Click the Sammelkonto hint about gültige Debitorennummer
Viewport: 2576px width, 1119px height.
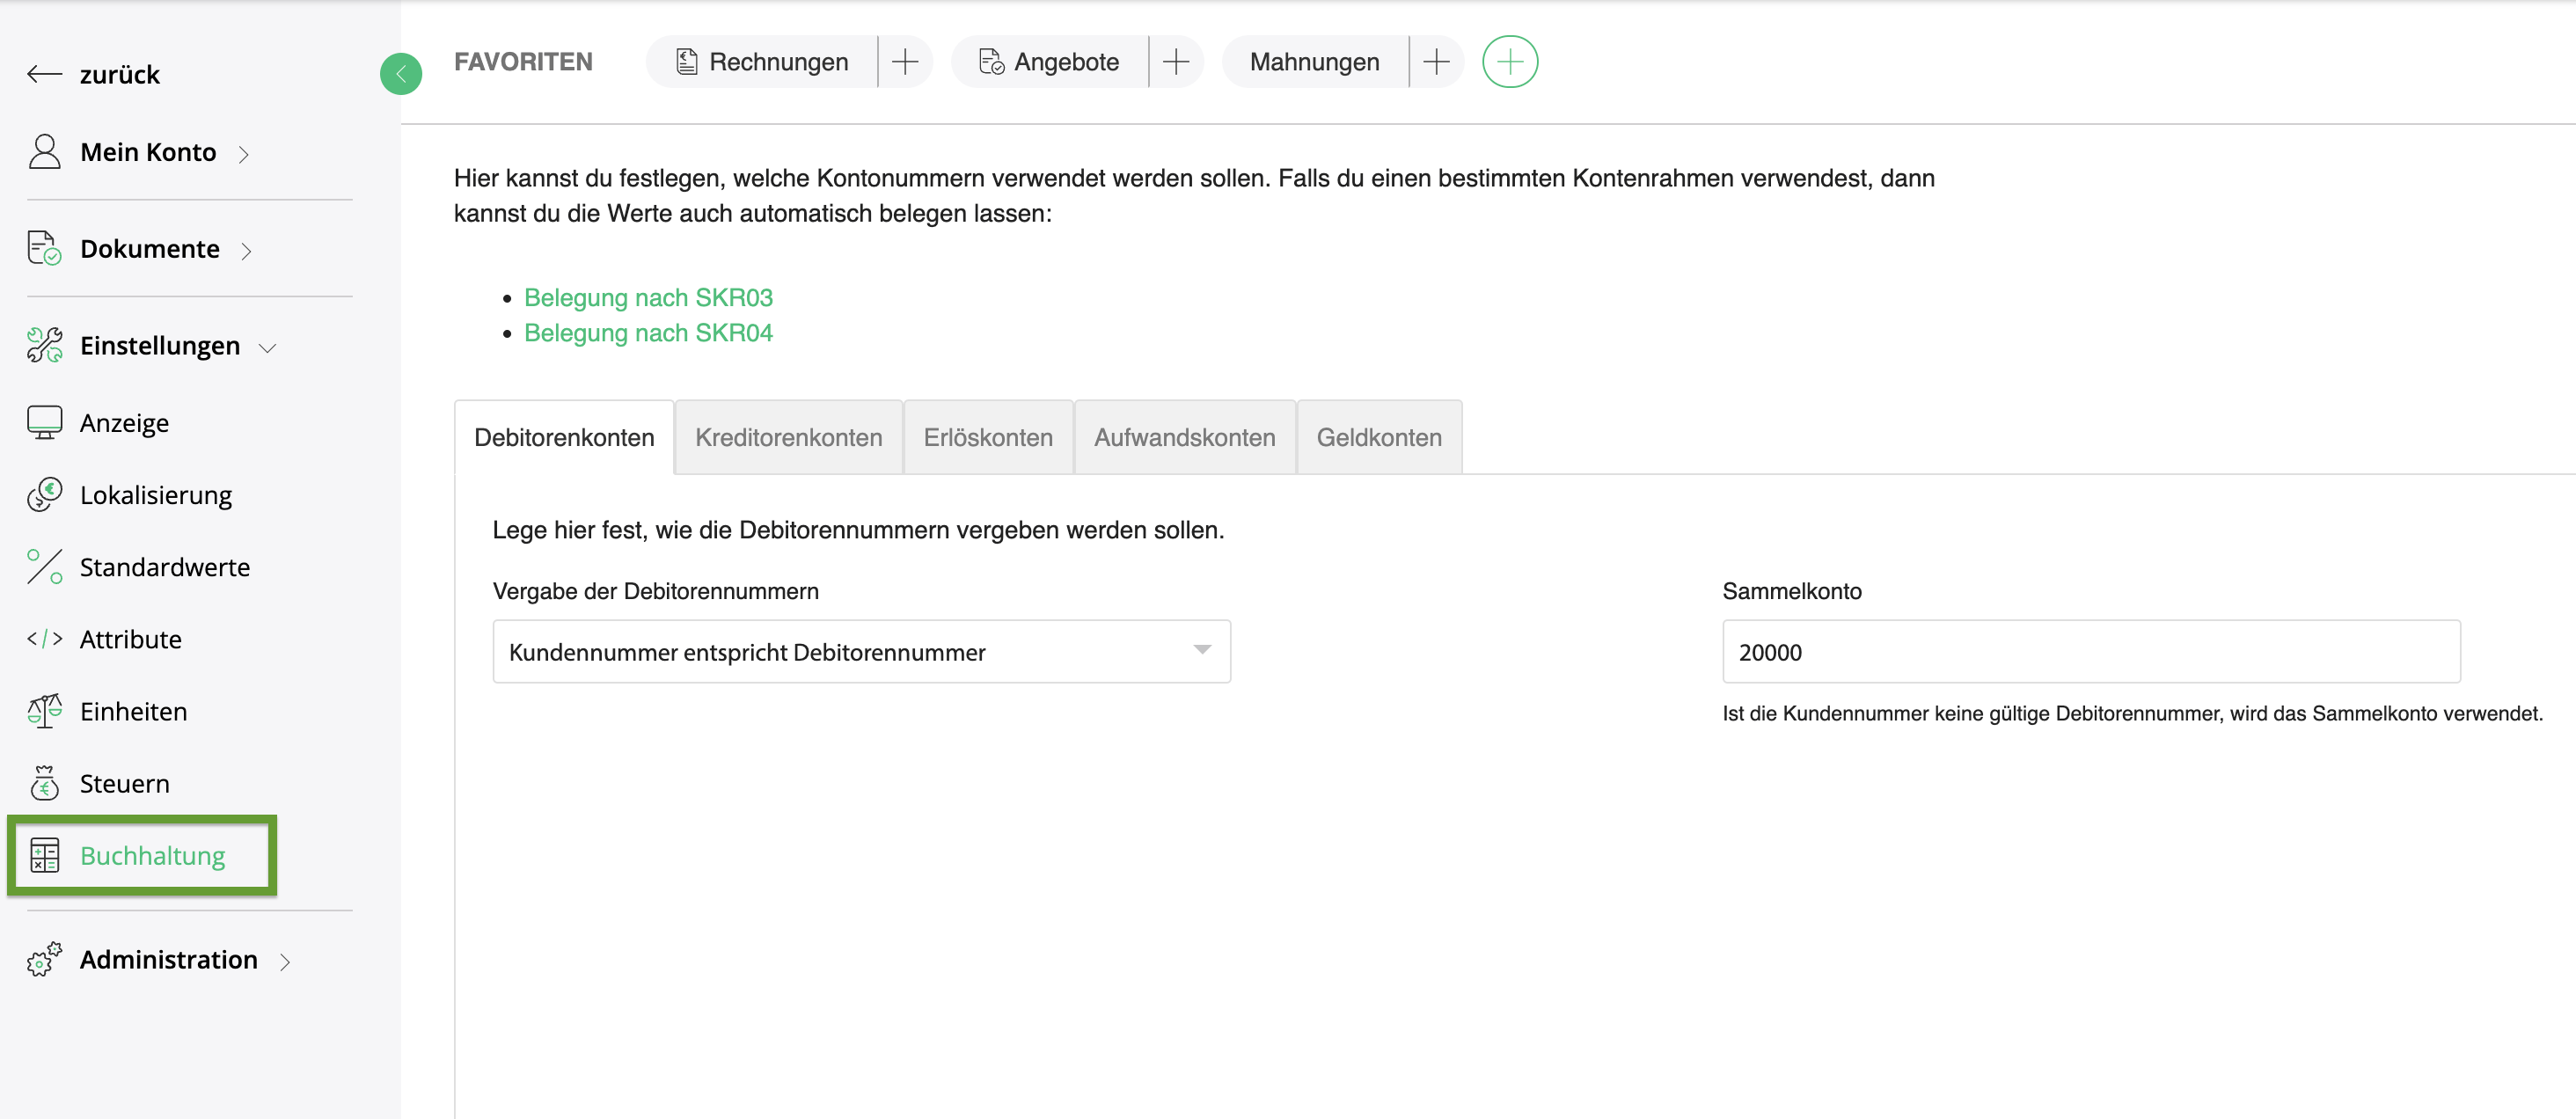pos(2131,713)
